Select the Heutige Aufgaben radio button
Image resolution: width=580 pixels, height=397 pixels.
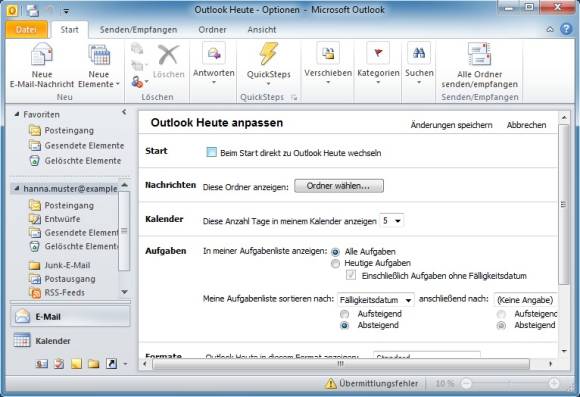click(x=335, y=263)
